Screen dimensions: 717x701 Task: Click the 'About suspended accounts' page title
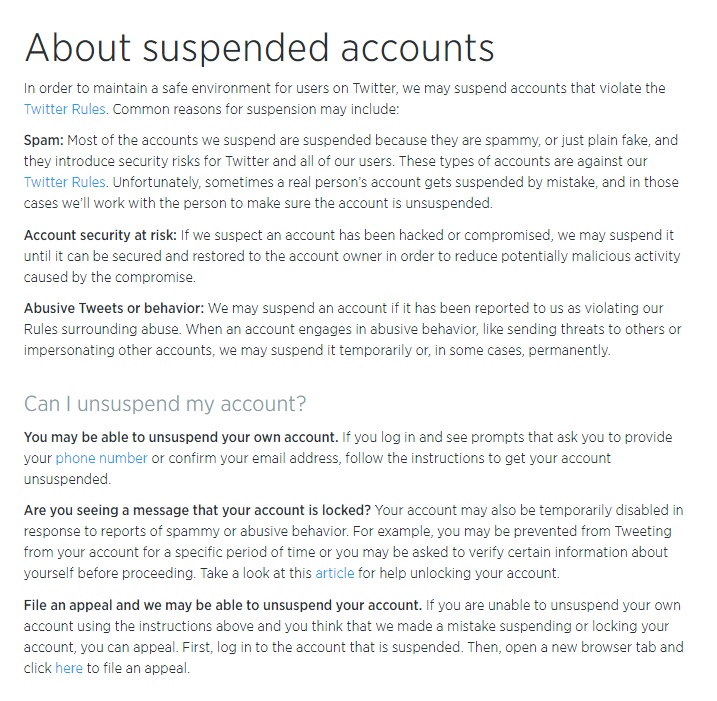[259, 47]
